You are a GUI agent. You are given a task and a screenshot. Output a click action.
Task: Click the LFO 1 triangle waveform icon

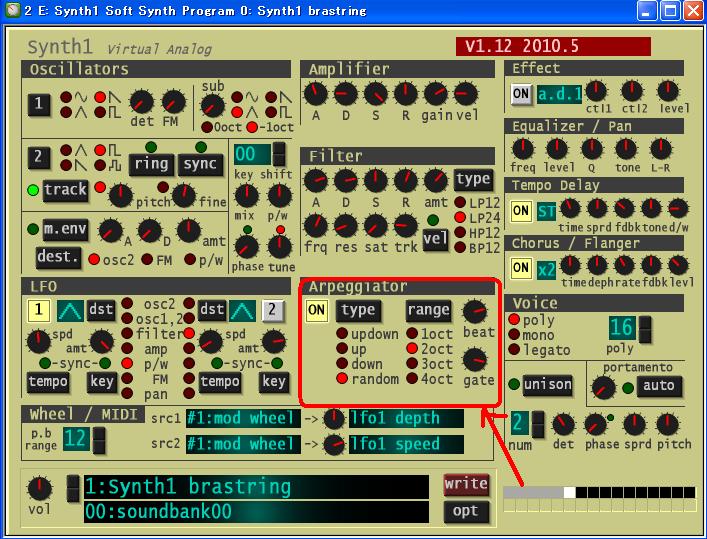coord(70,311)
